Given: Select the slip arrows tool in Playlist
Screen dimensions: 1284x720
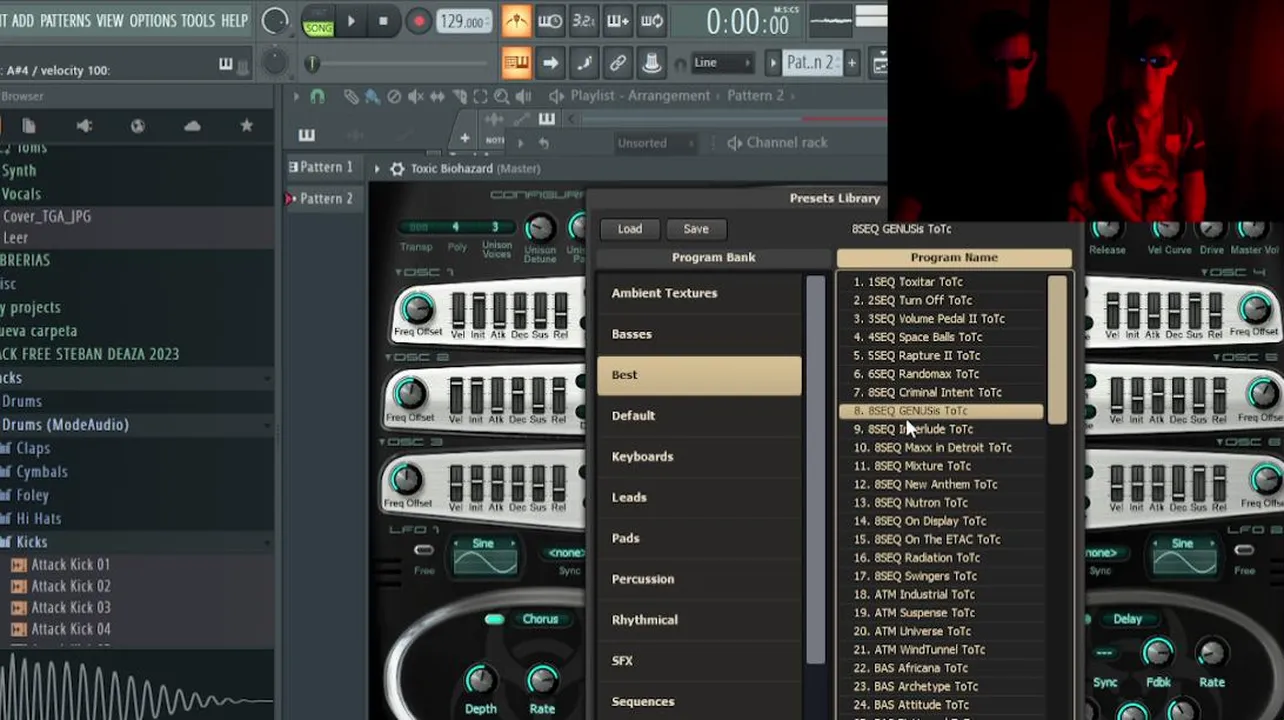Looking at the screenshot, I should click(x=437, y=97).
